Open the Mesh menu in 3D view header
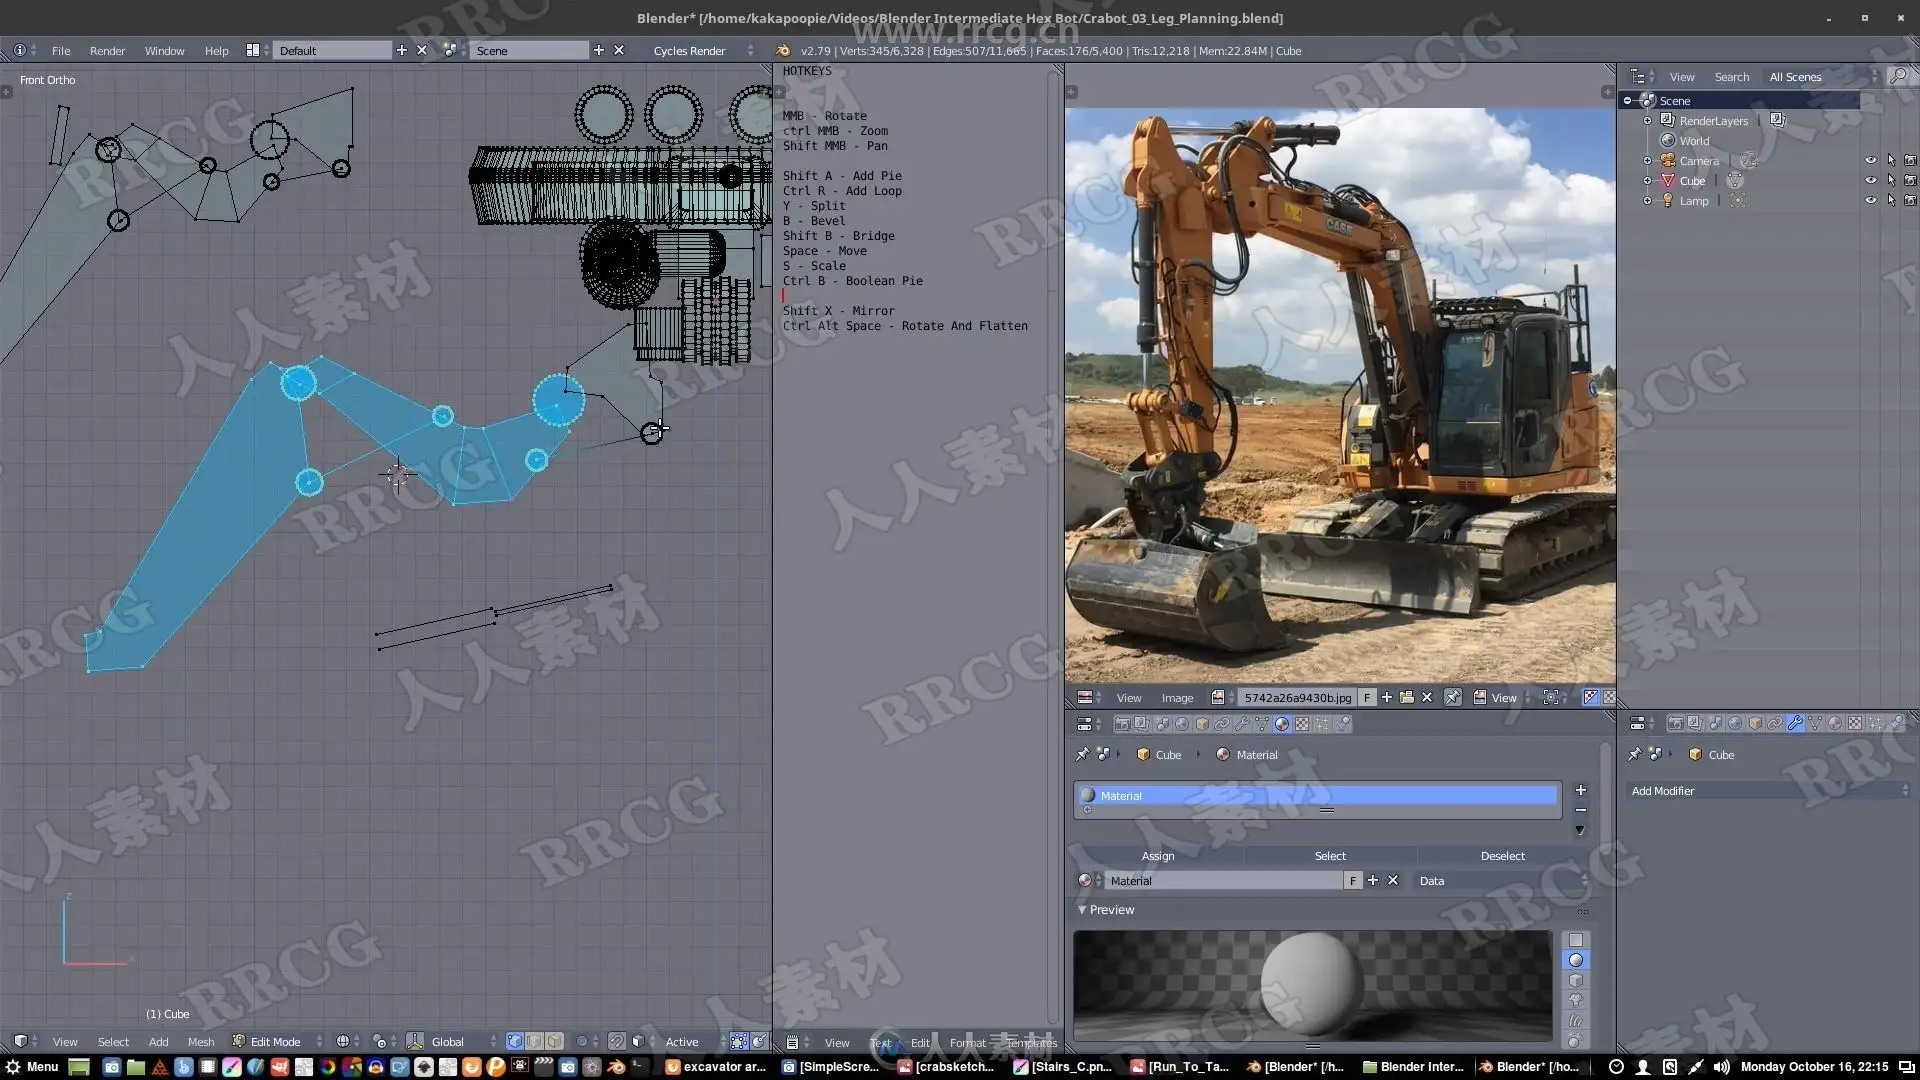This screenshot has width=1920, height=1080. point(200,1041)
